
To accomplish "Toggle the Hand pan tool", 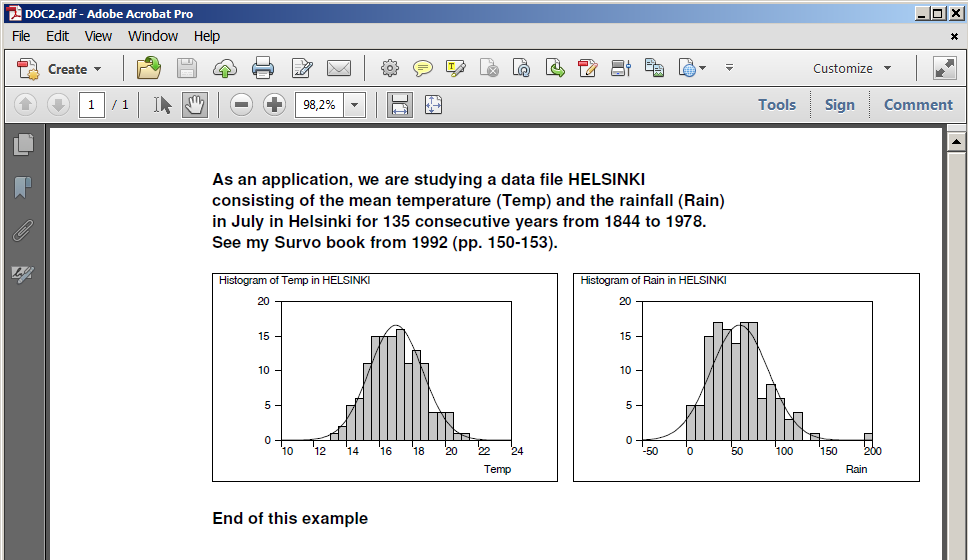I will (194, 105).
